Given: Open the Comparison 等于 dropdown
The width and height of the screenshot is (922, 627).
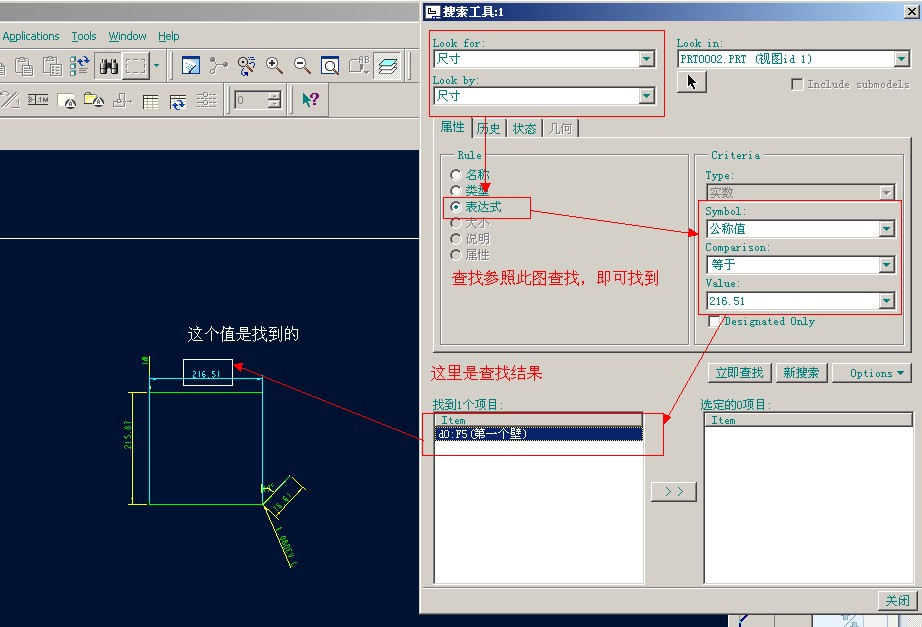Looking at the screenshot, I should coord(887,265).
